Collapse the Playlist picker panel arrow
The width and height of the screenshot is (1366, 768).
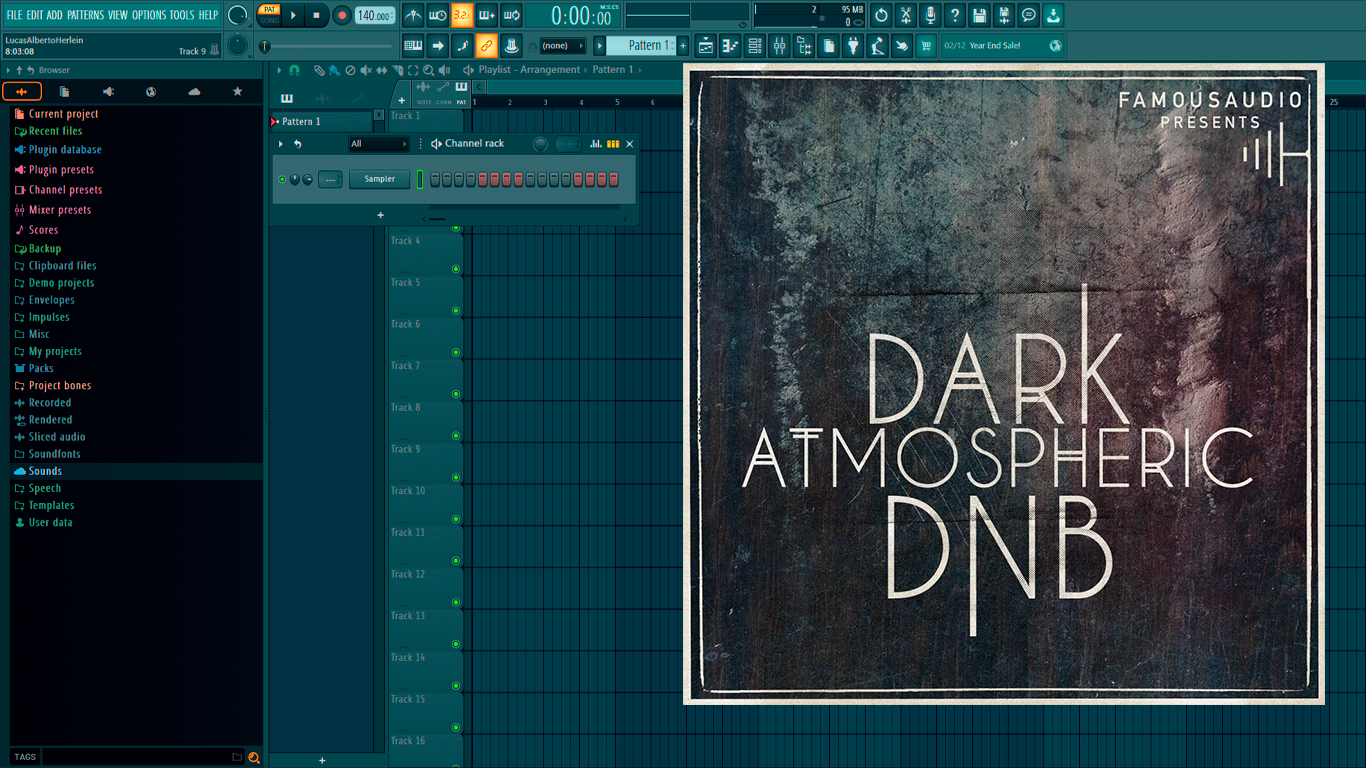pyautogui.click(x=480, y=87)
